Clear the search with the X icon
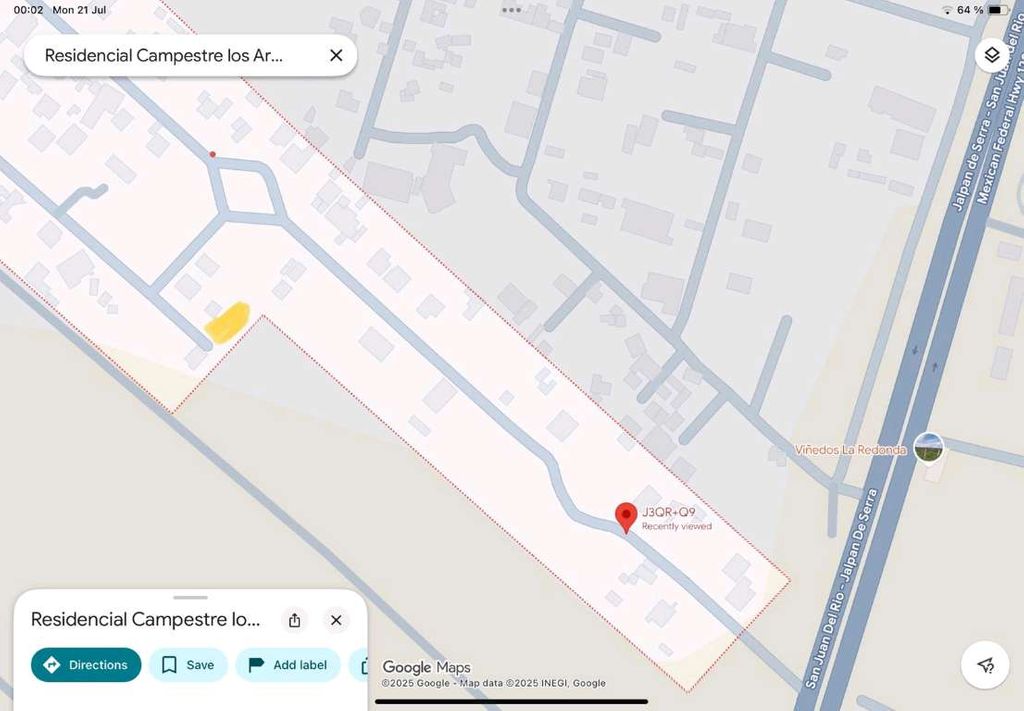 point(336,56)
